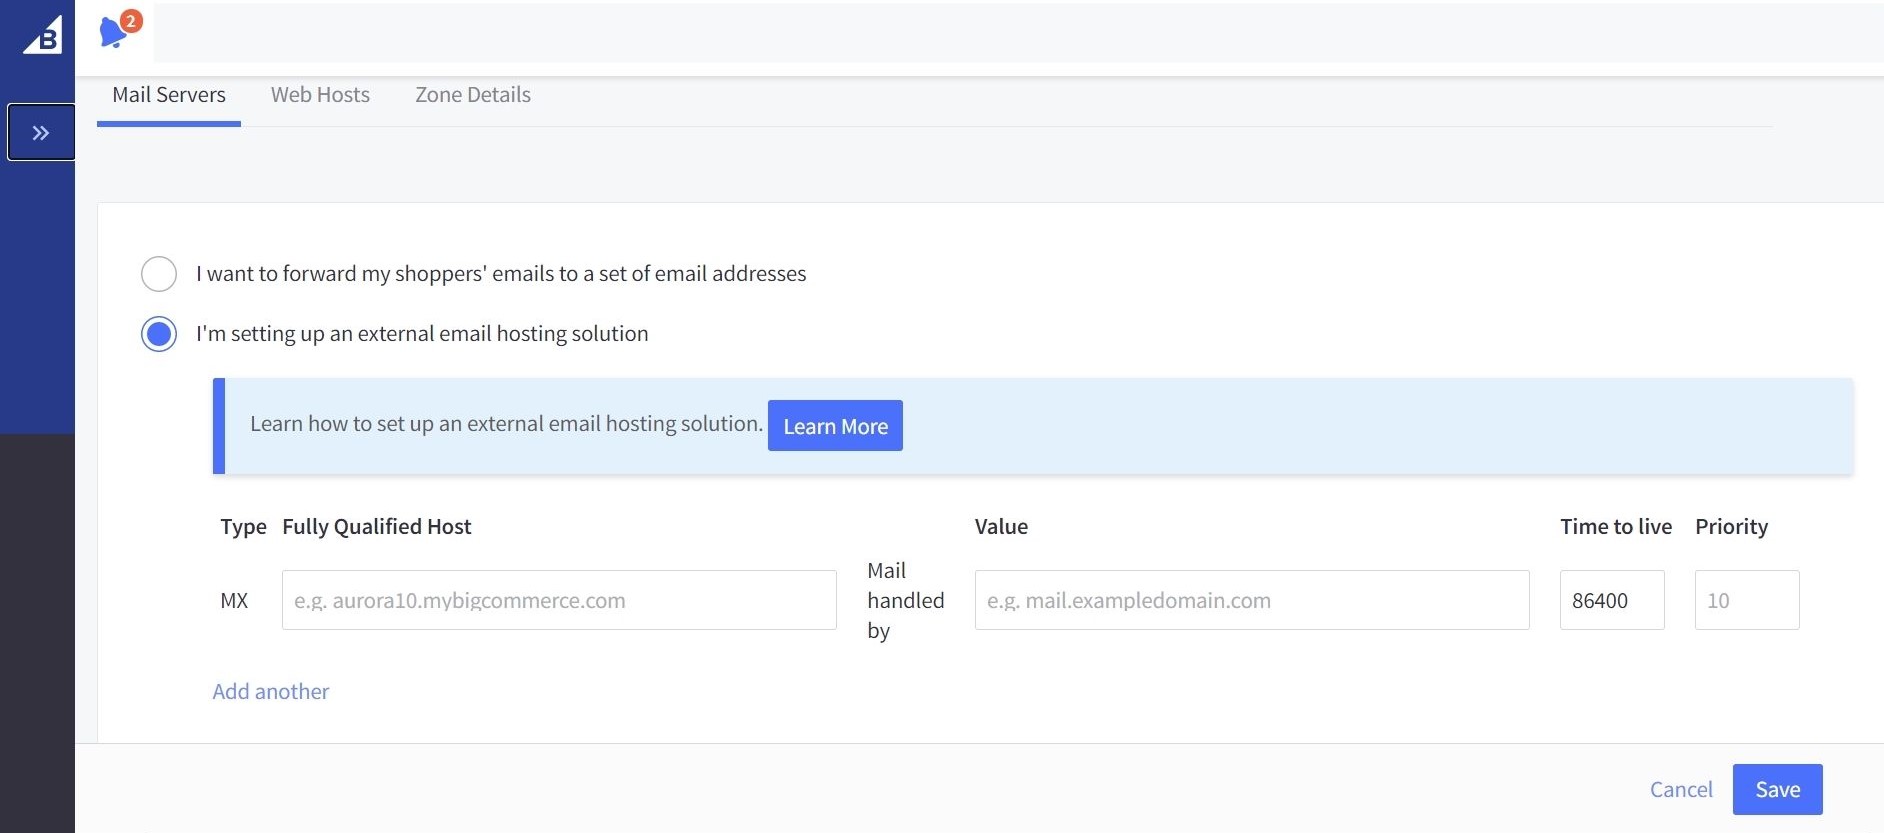Select the forward shoppers' emails radio button

[x=159, y=274]
